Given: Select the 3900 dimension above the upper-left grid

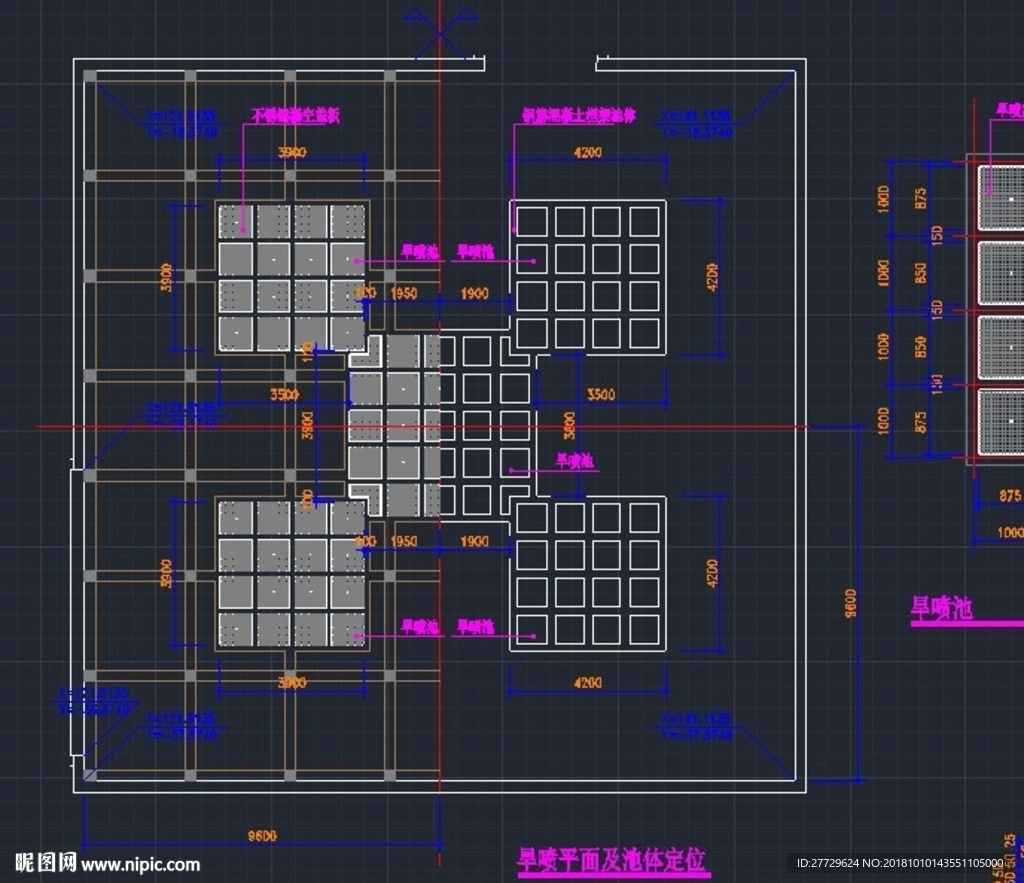Looking at the screenshot, I should pos(292,152).
